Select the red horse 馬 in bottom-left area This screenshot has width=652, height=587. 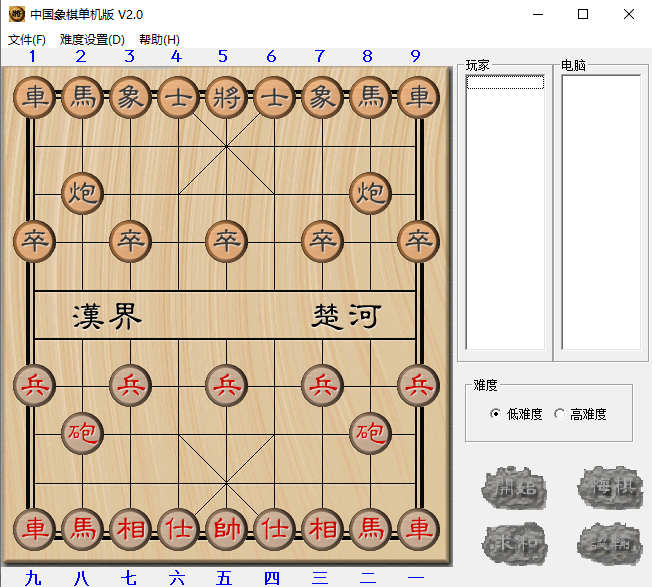pyautogui.click(x=83, y=528)
